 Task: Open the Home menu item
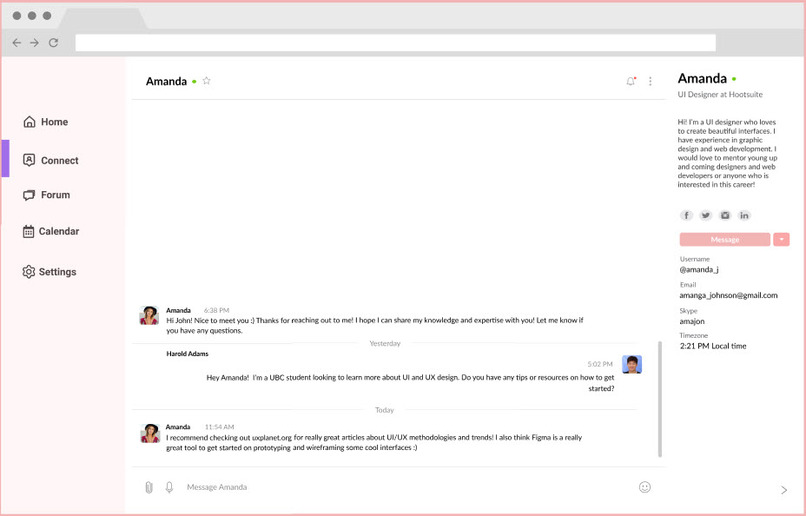[46, 122]
